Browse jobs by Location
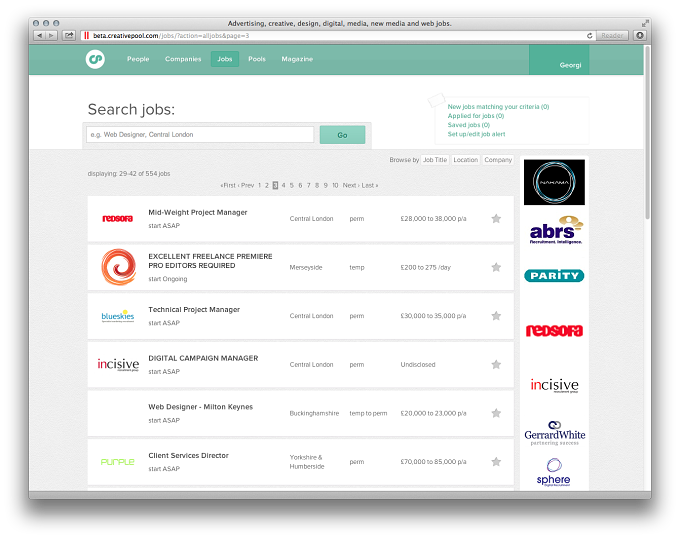The height and width of the screenshot is (539, 680). click(x=465, y=160)
